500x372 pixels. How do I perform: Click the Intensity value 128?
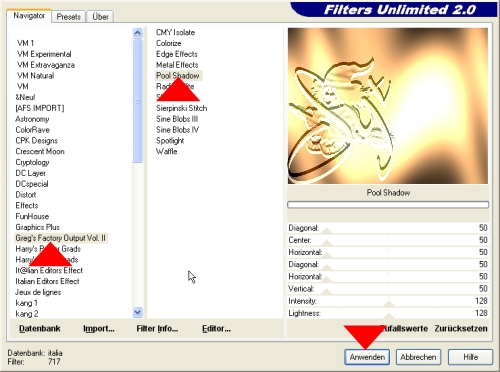[x=481, y=301]
